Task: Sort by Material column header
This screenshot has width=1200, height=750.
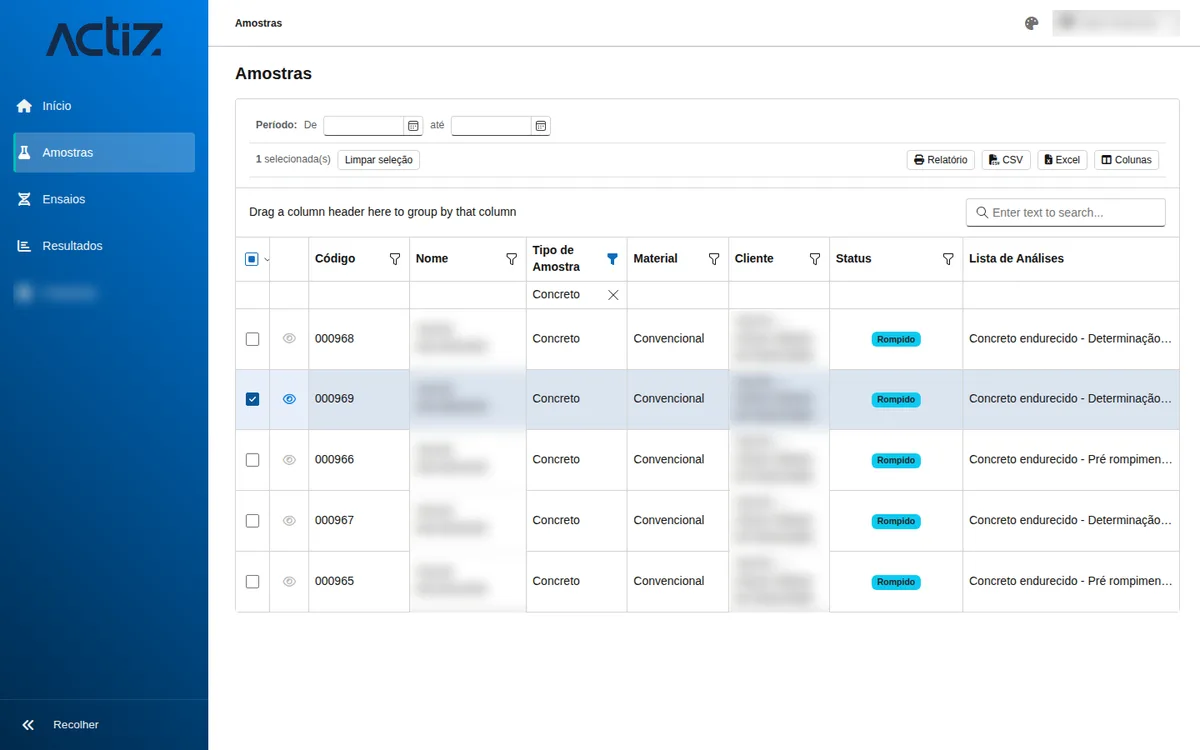Action: 656,259
